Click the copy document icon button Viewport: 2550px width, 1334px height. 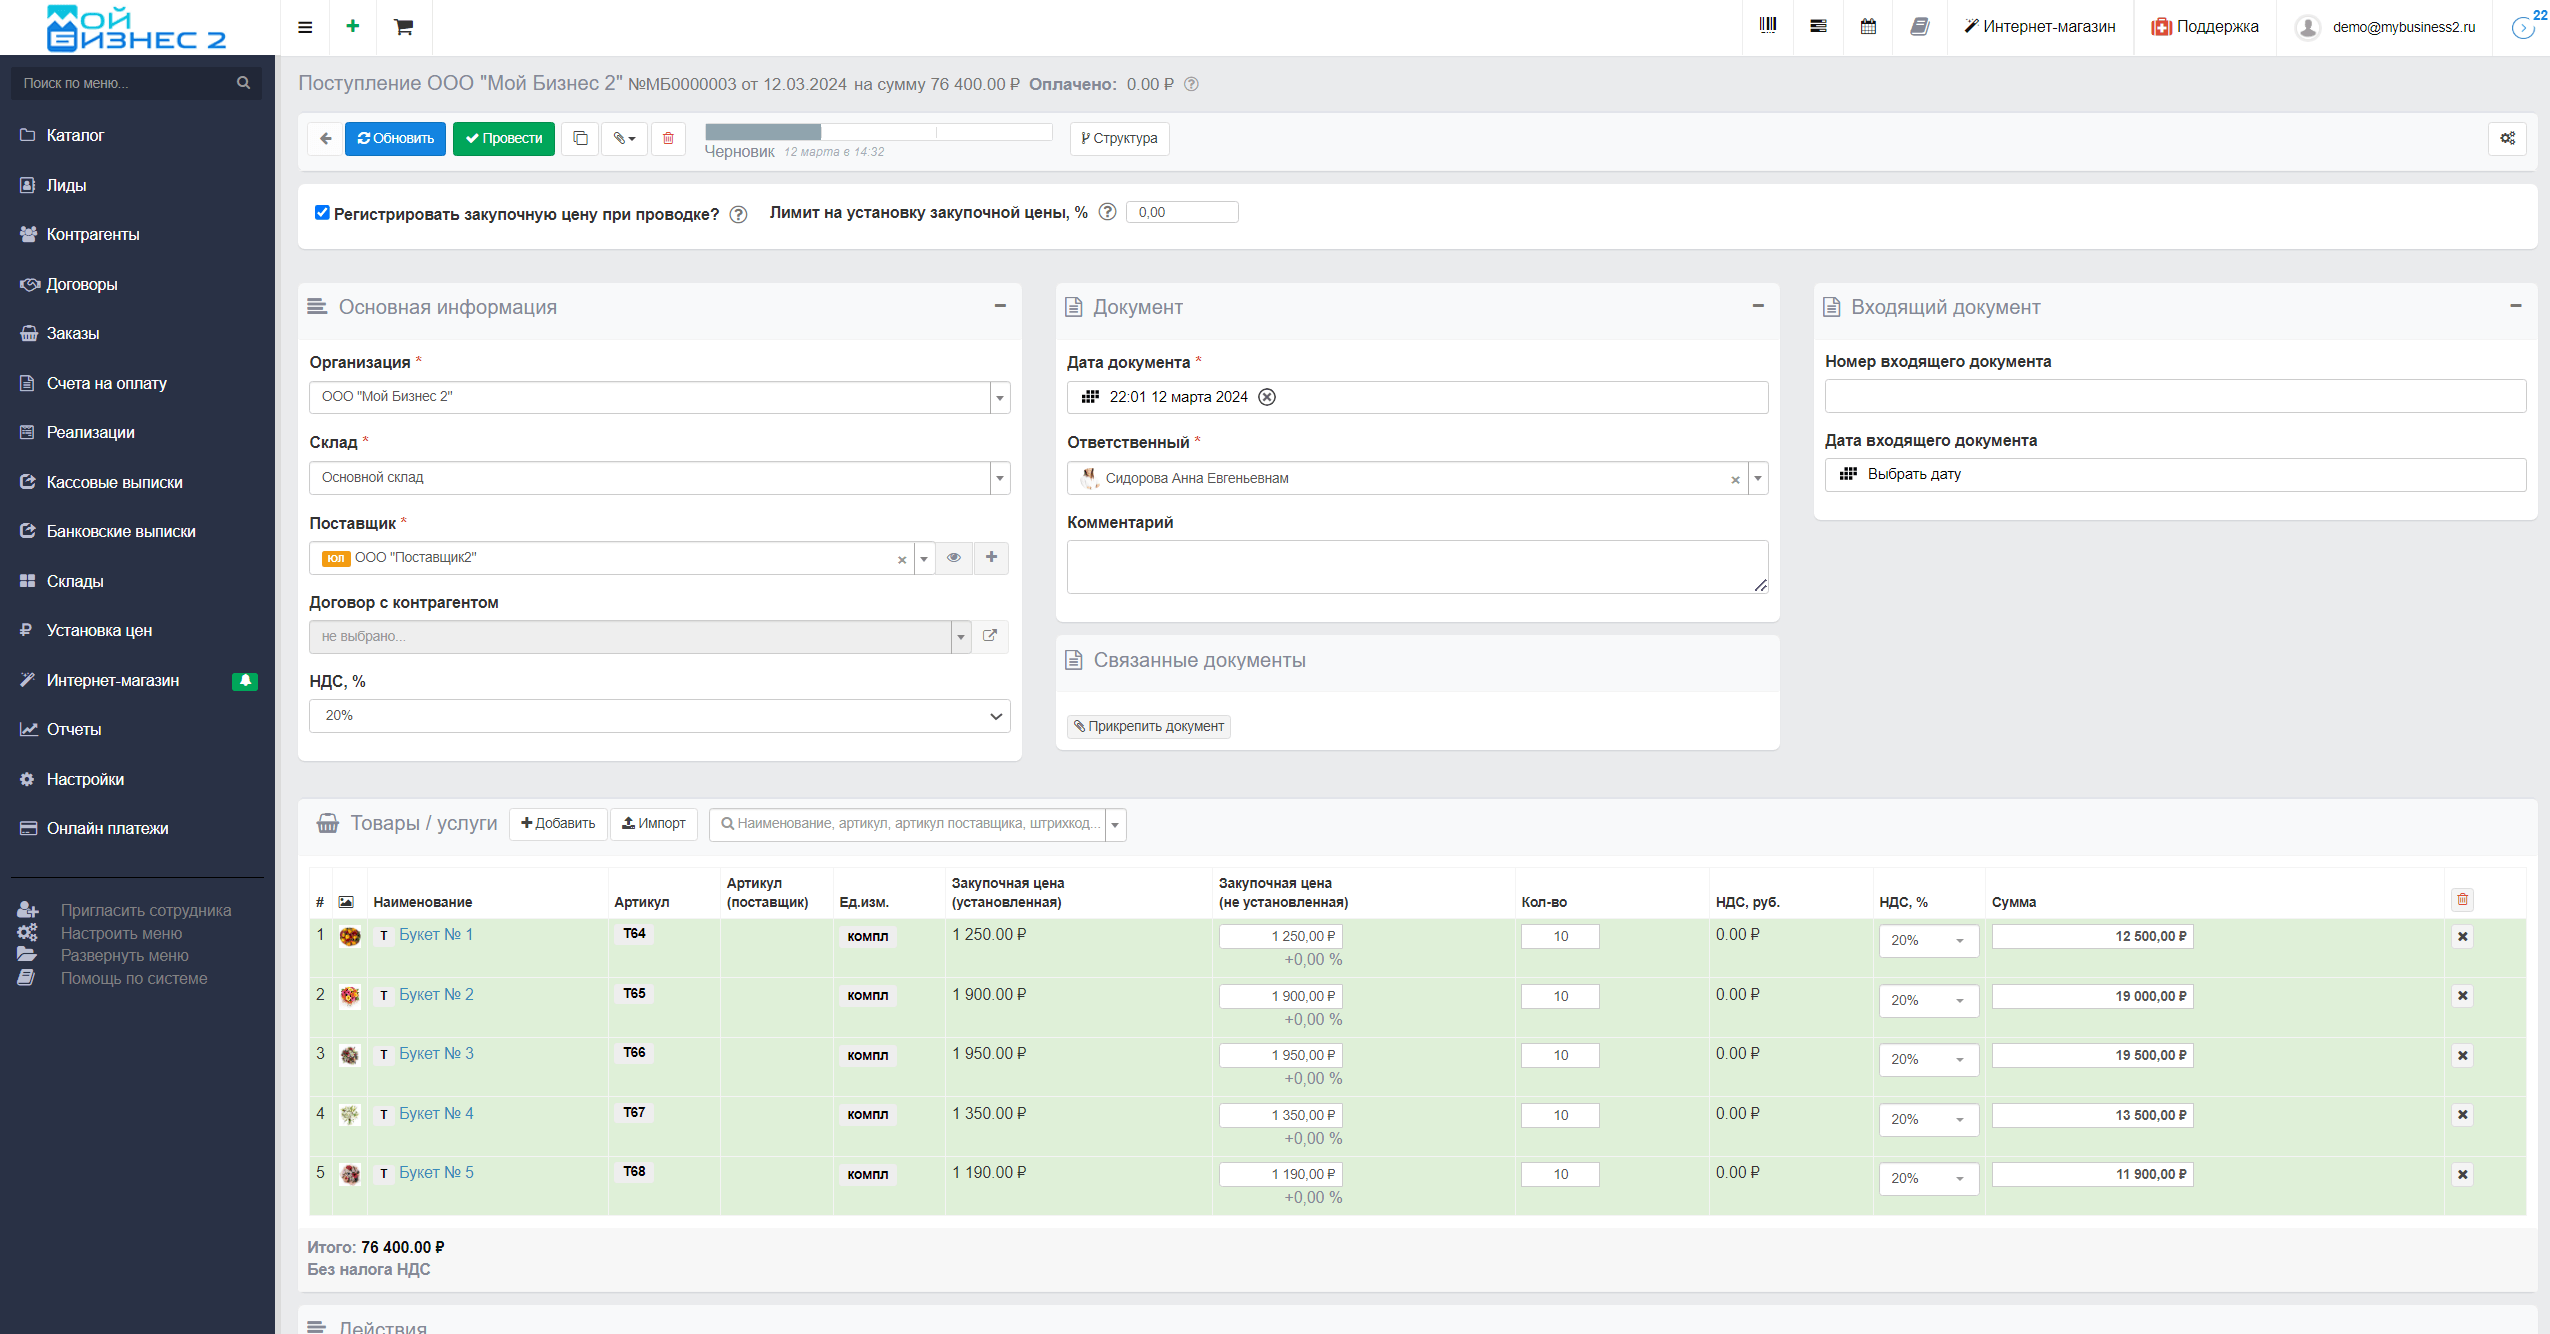580,138
